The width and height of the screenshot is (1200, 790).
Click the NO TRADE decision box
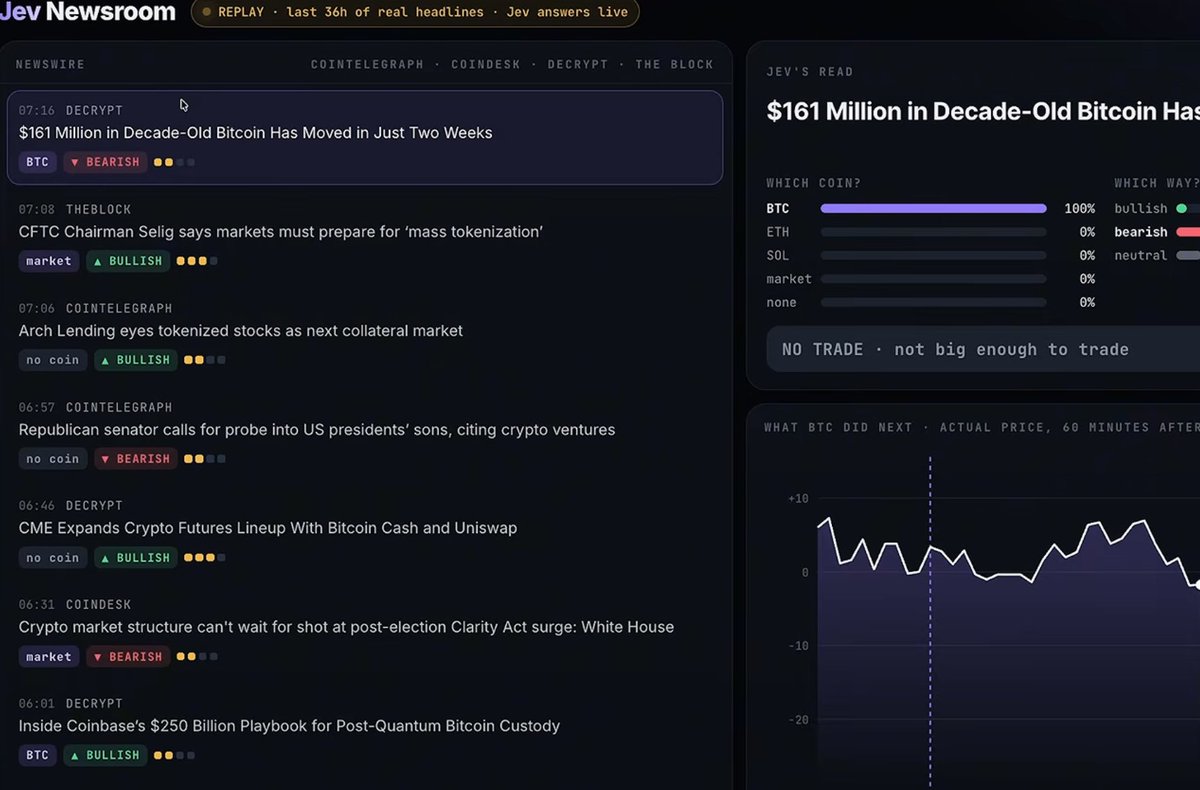click(983, 349)
